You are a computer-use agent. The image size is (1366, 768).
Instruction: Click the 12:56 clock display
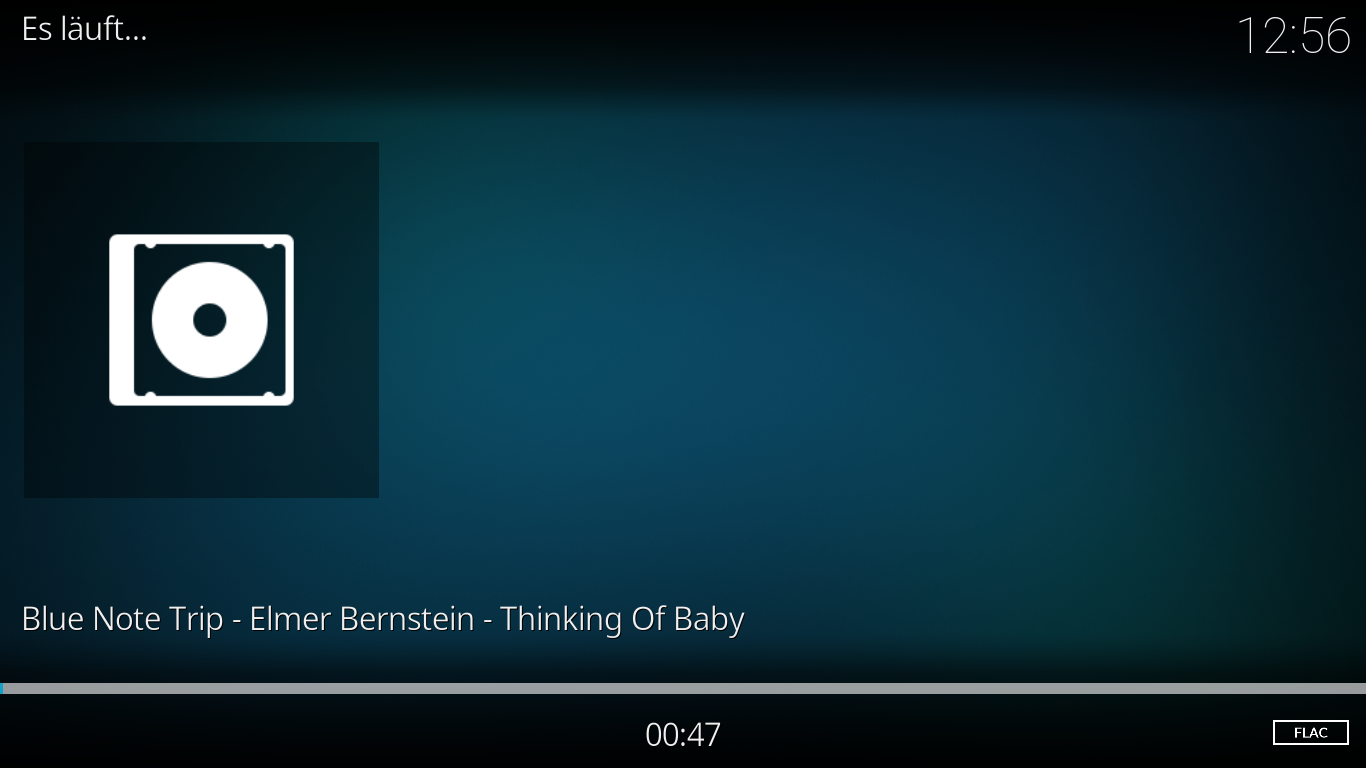click(1293, 36)
